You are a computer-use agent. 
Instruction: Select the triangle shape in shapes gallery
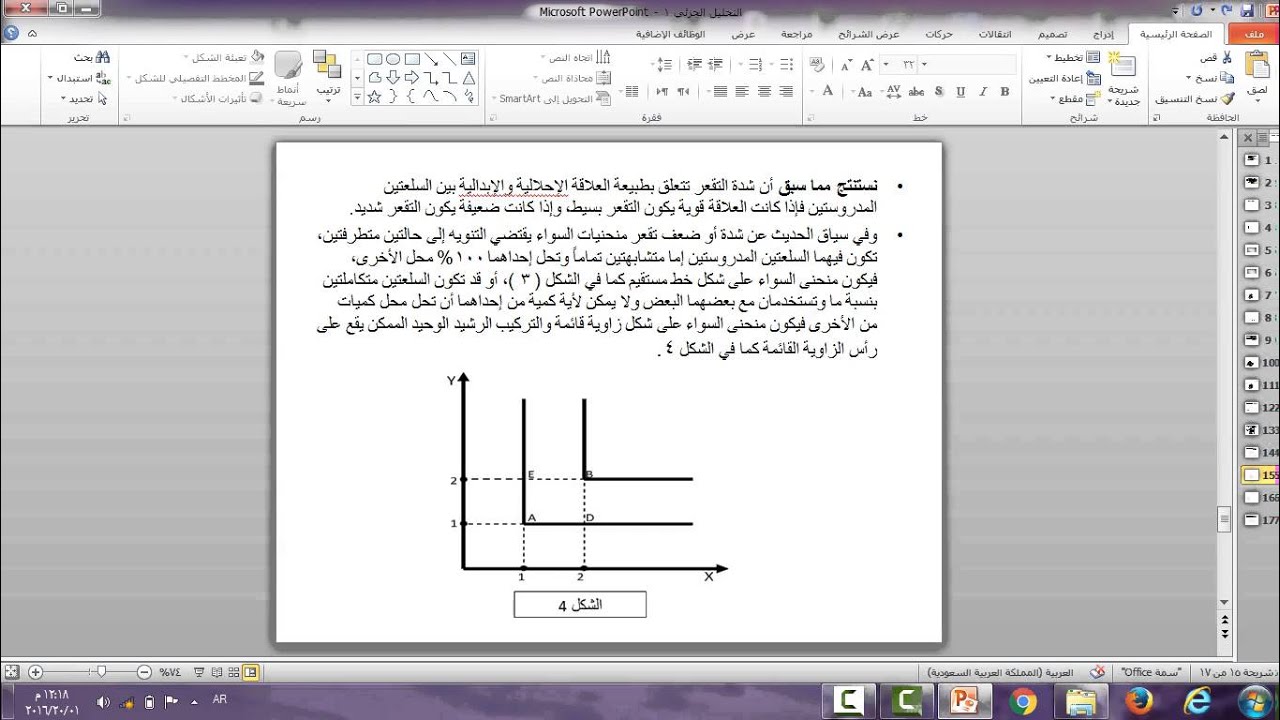tap(467, 78)
